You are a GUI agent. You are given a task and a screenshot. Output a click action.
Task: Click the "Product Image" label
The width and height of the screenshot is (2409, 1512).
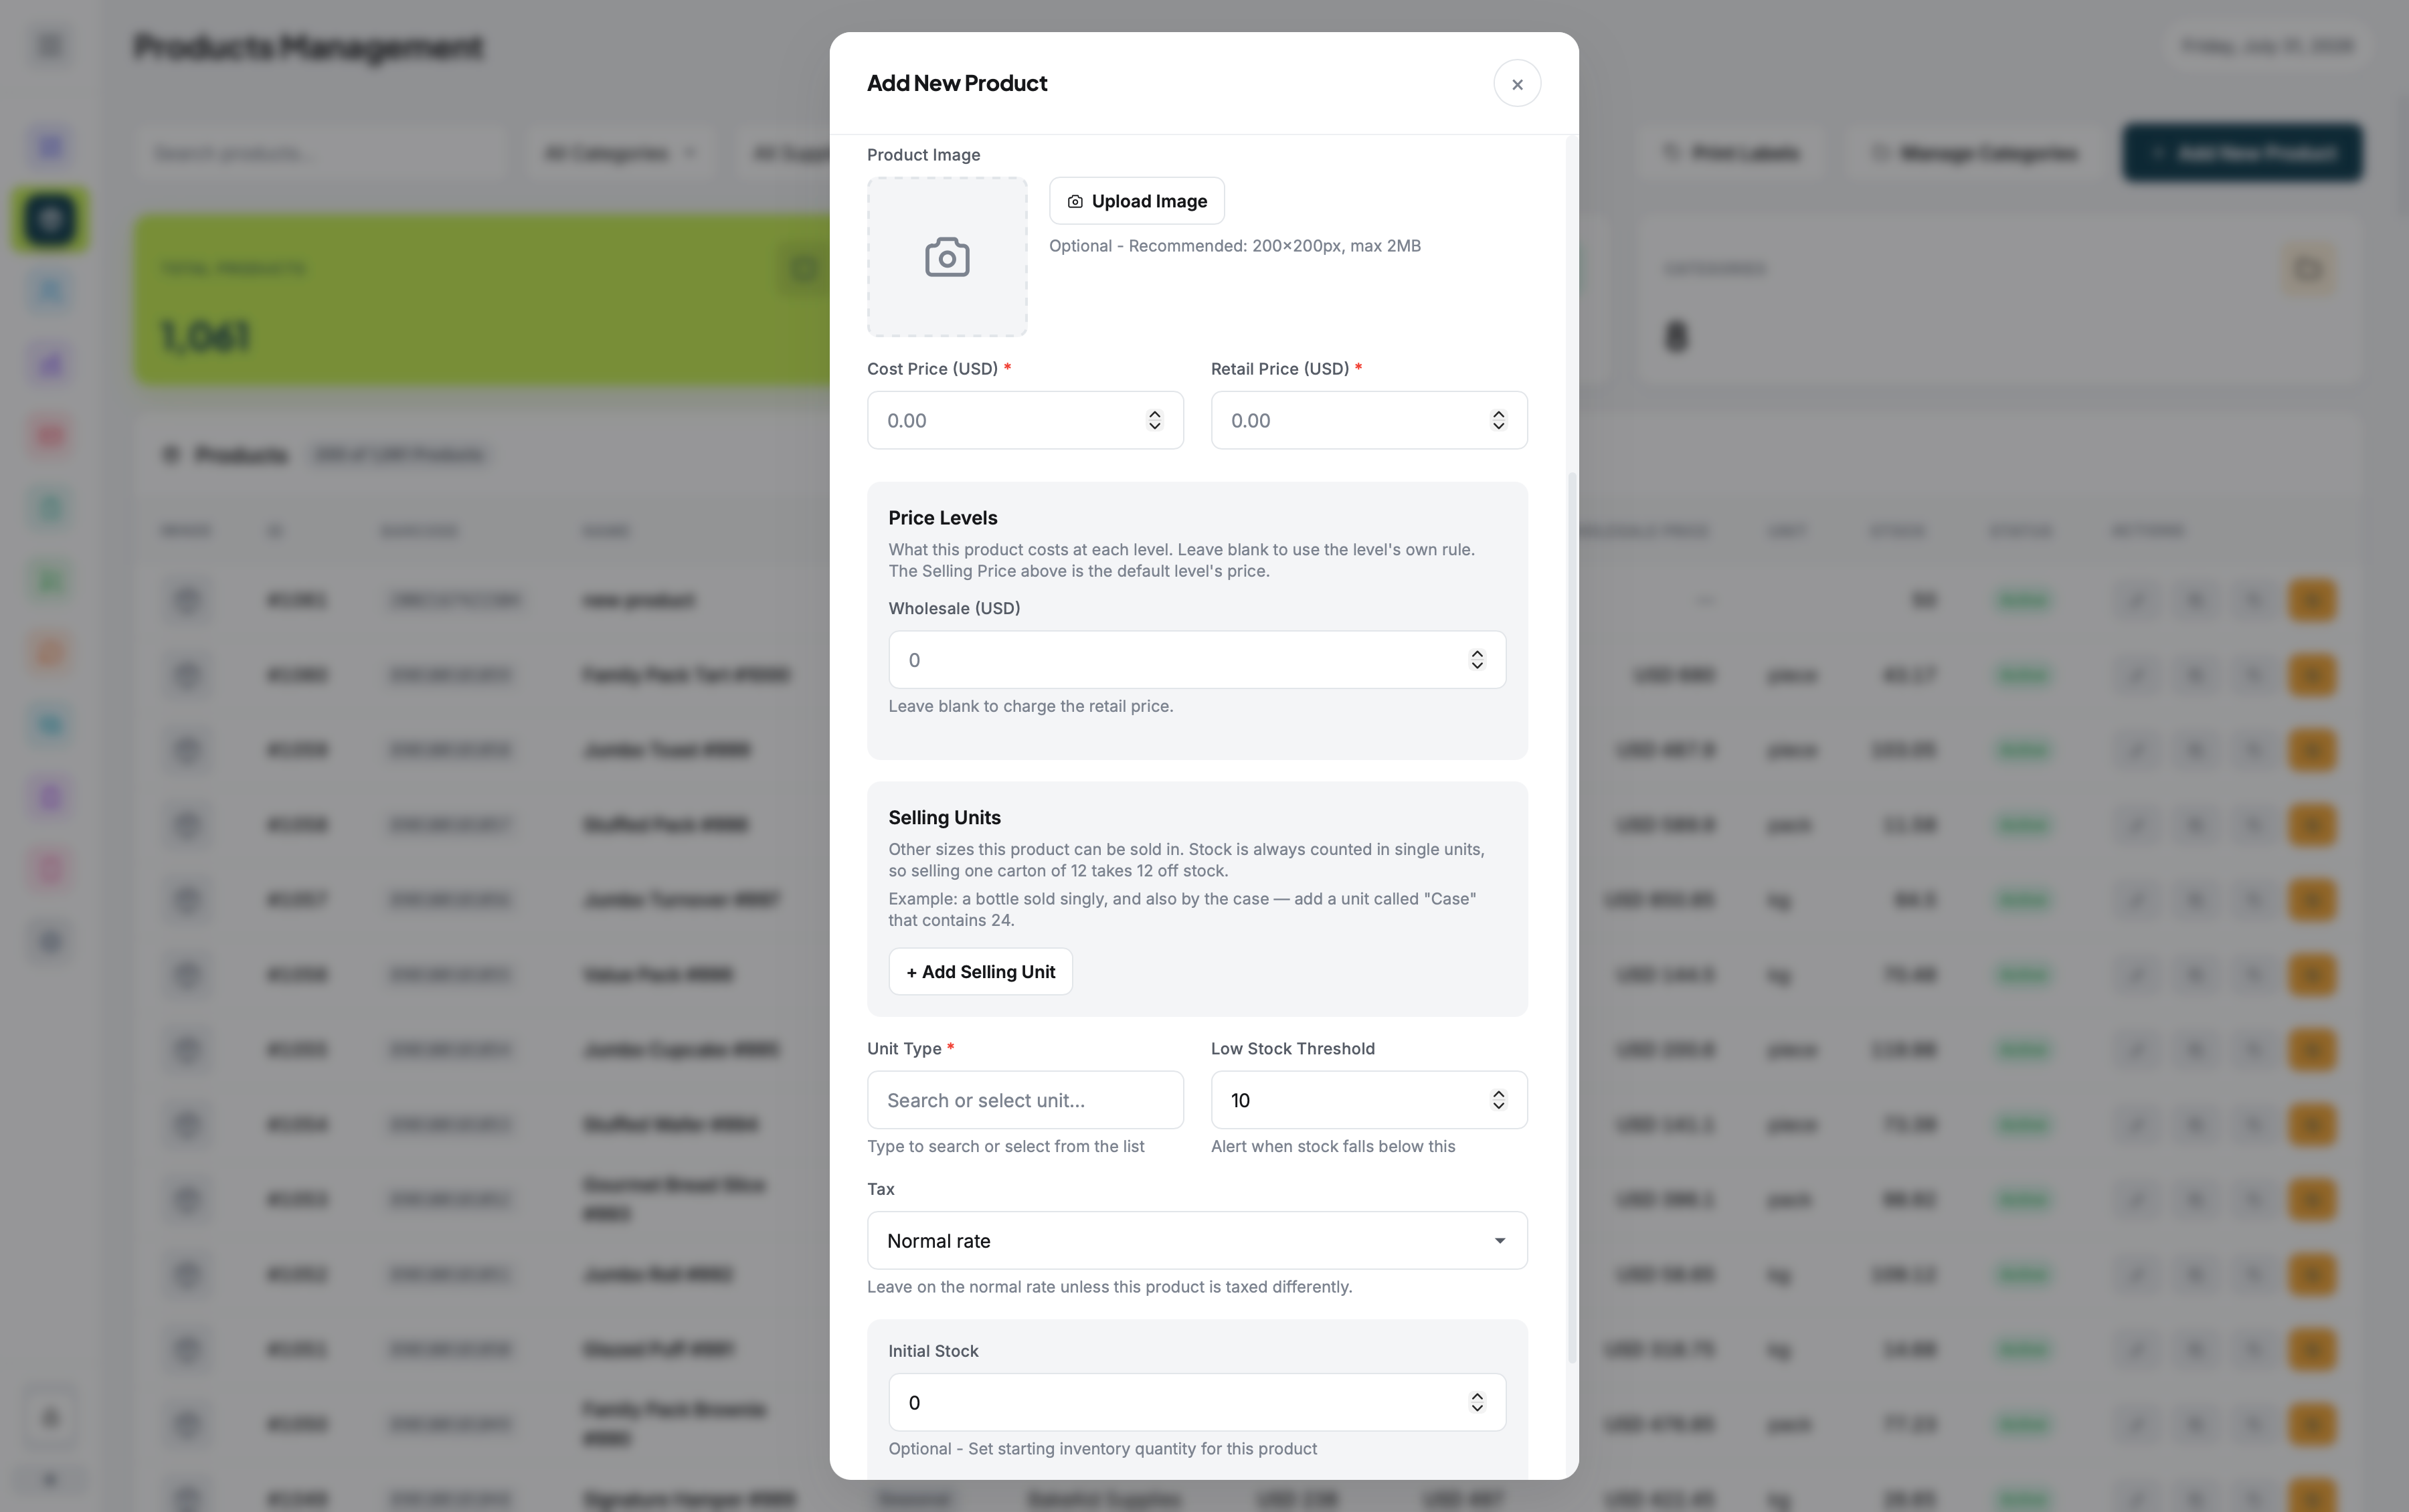click(923, 155)
